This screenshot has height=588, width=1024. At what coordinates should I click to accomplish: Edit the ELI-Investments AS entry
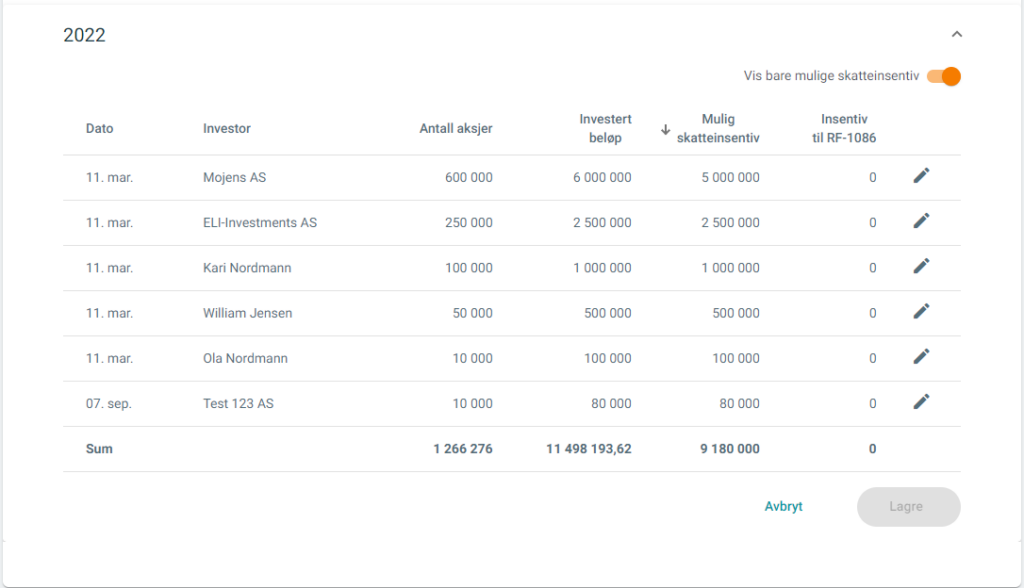tap(921, 221)
